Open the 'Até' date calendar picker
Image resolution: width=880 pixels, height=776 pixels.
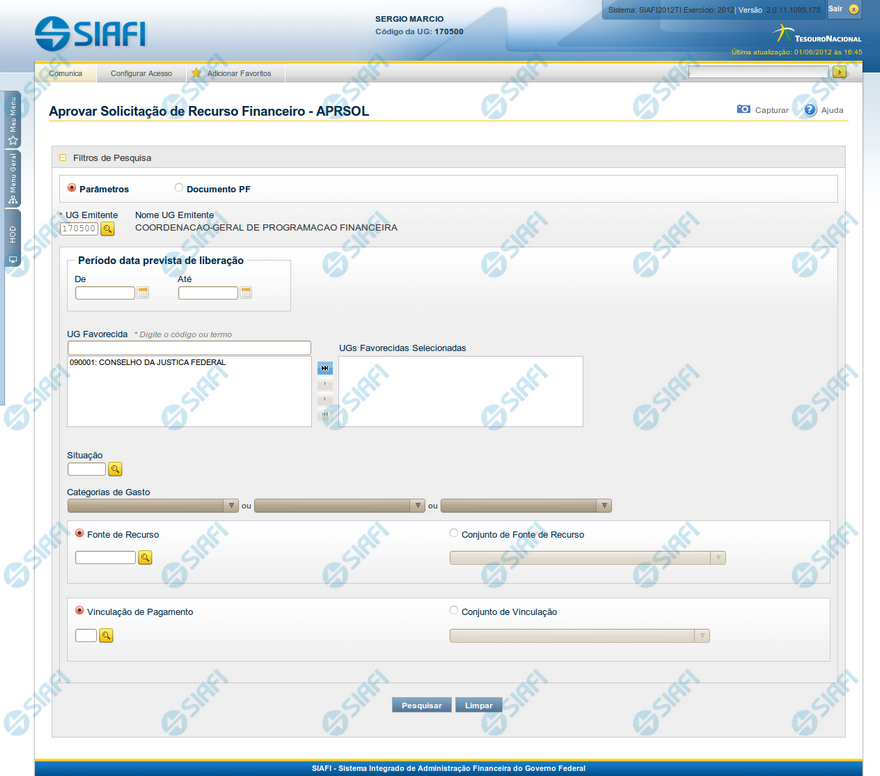(x=246, y=293)
